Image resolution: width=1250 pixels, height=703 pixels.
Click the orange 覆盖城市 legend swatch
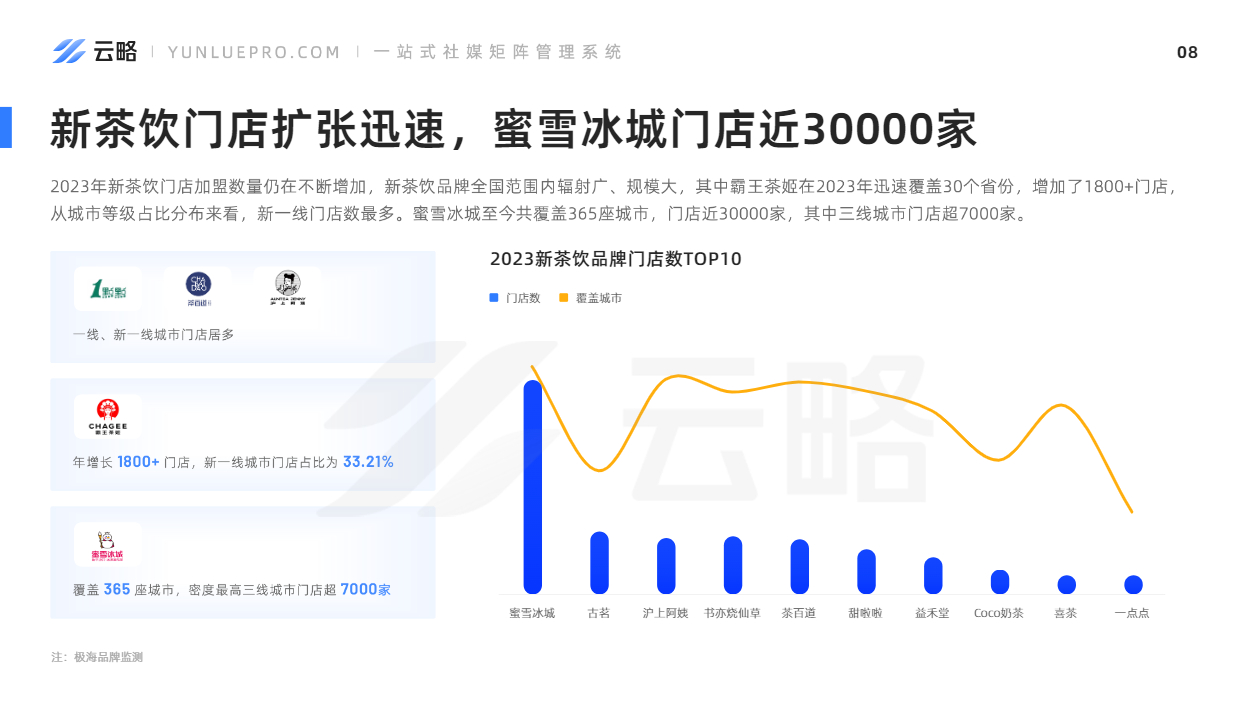(x=564, y=298)
